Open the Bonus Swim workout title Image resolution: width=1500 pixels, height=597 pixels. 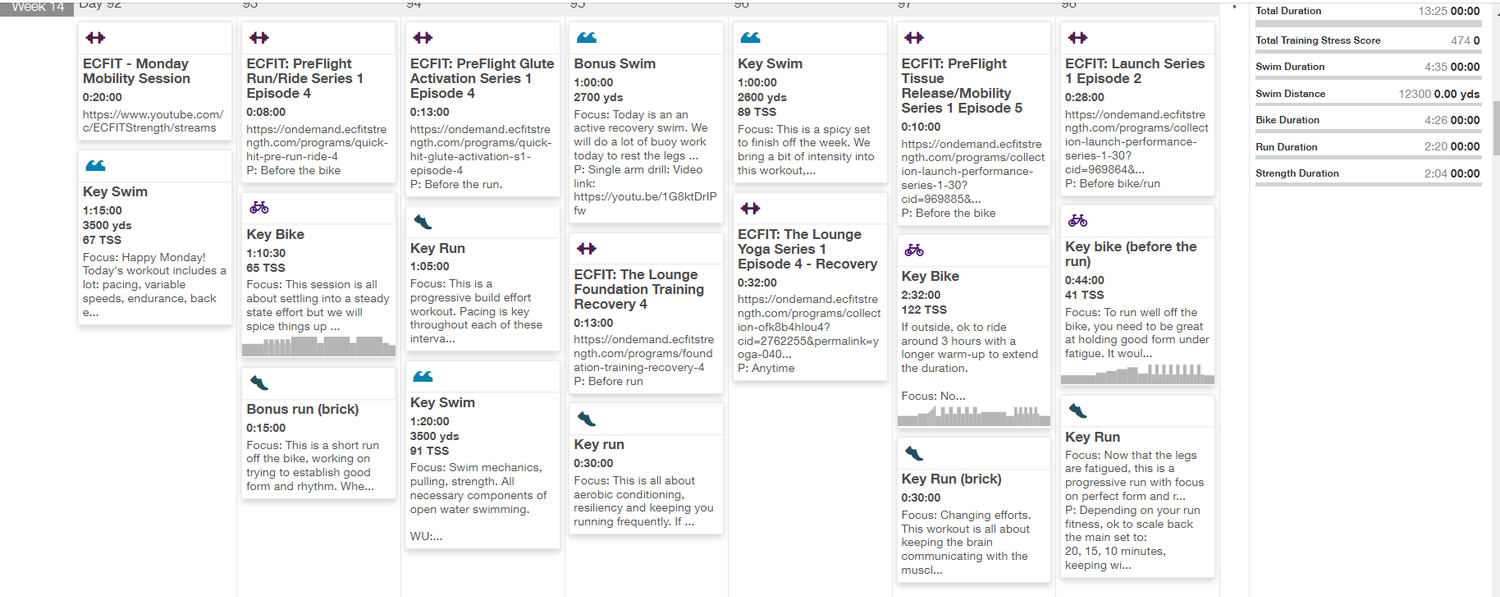(615, 64)
